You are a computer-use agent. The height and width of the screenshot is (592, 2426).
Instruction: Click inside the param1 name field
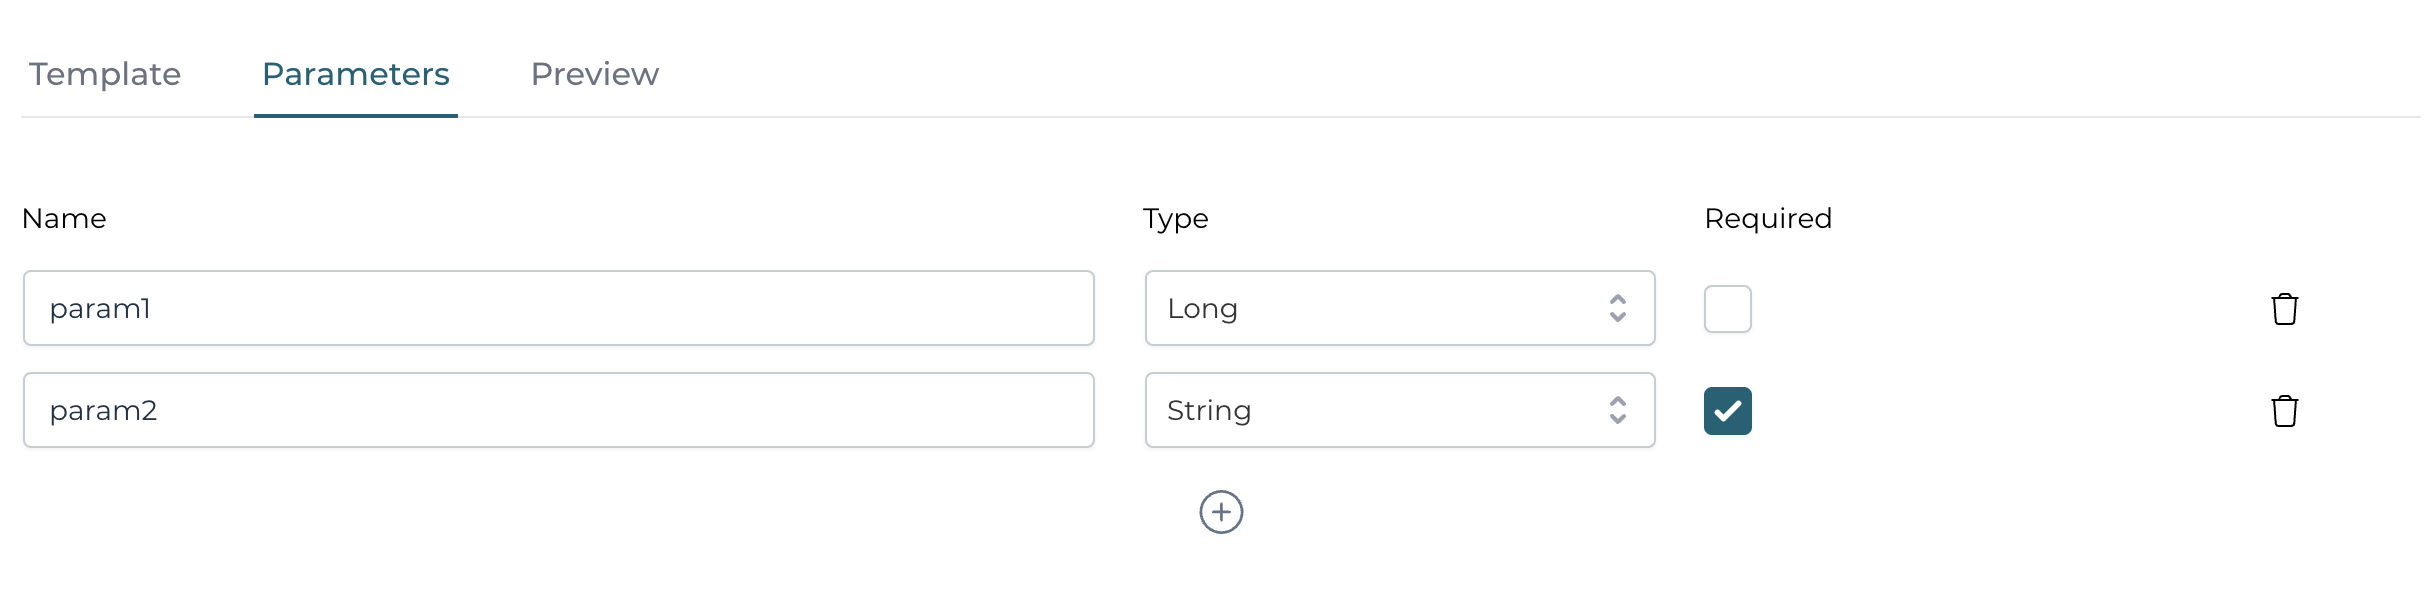558,308
